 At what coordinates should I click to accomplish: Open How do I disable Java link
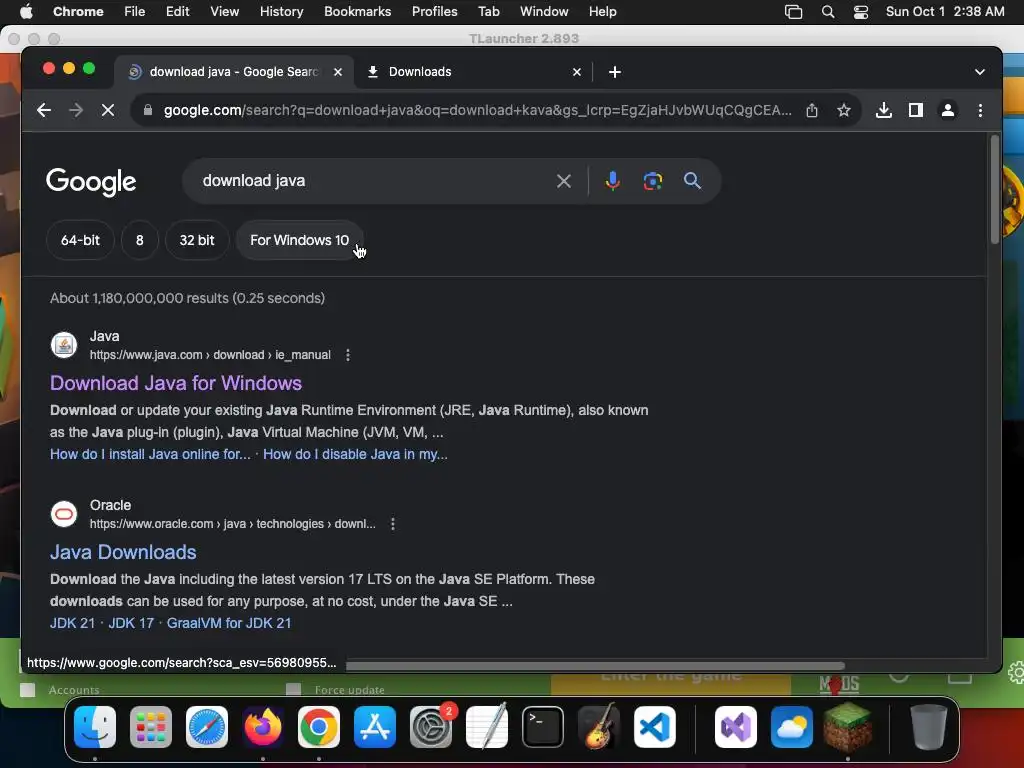coord(355,455)
